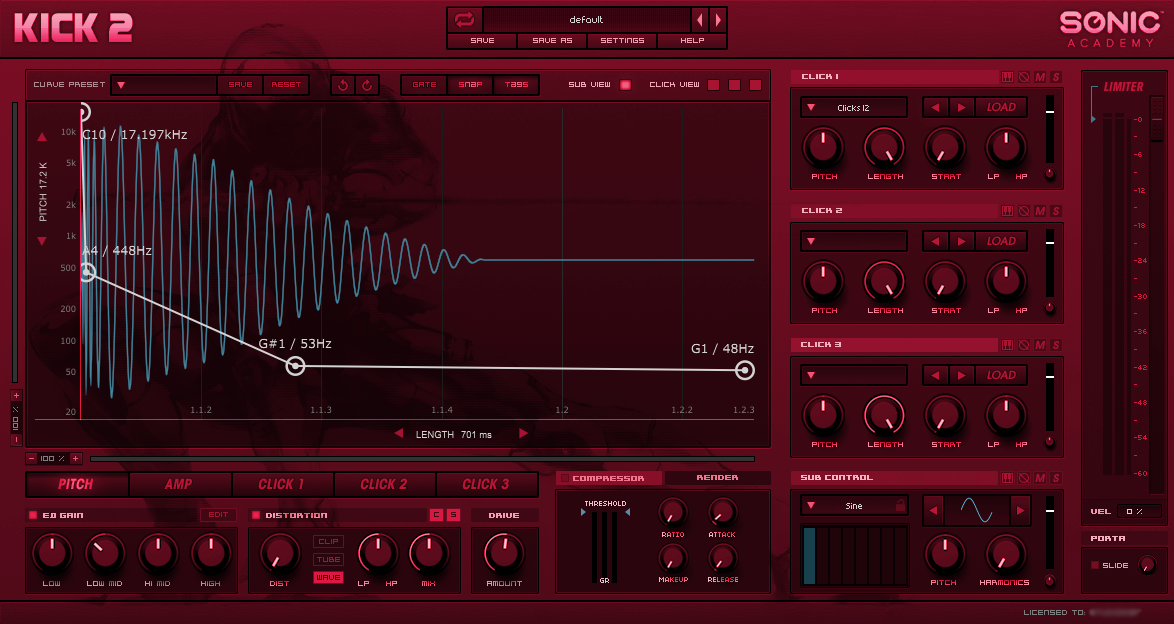Select the G#1 / 53Hz curve node

296,366
